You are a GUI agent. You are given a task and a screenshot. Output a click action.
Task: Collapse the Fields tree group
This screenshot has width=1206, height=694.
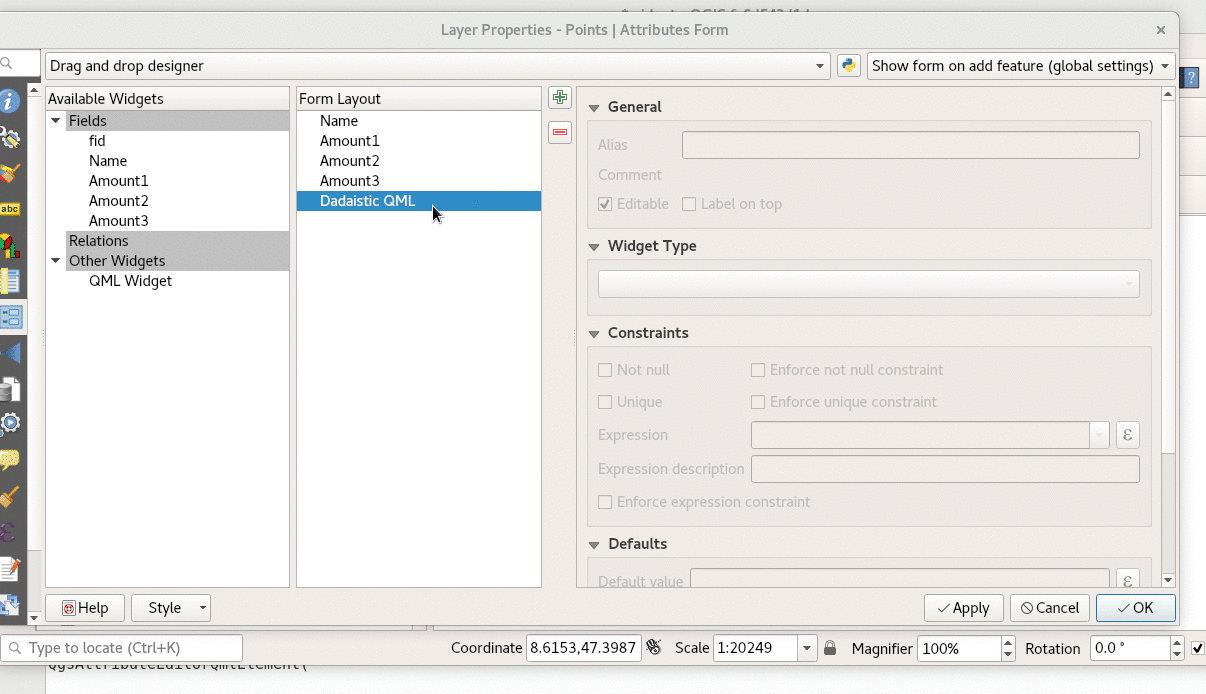pos(56,121)
